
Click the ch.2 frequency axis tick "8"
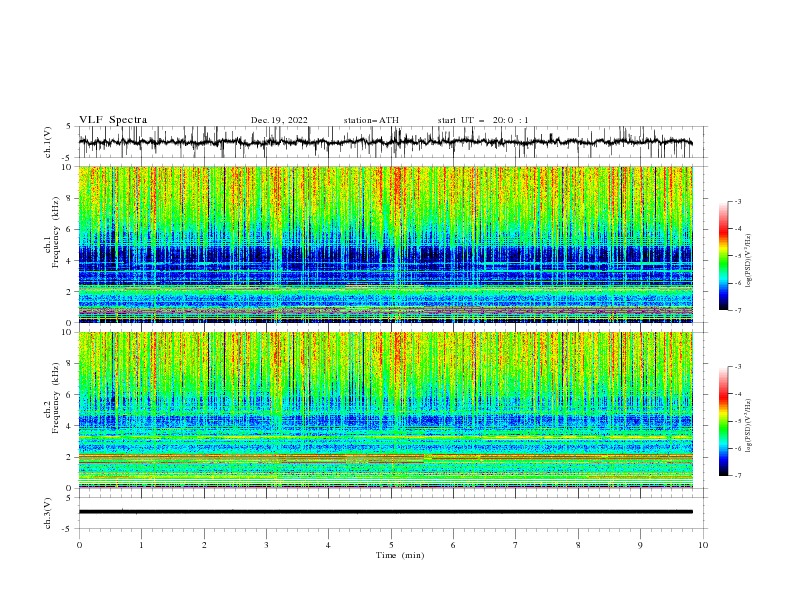tap(70, 364)
